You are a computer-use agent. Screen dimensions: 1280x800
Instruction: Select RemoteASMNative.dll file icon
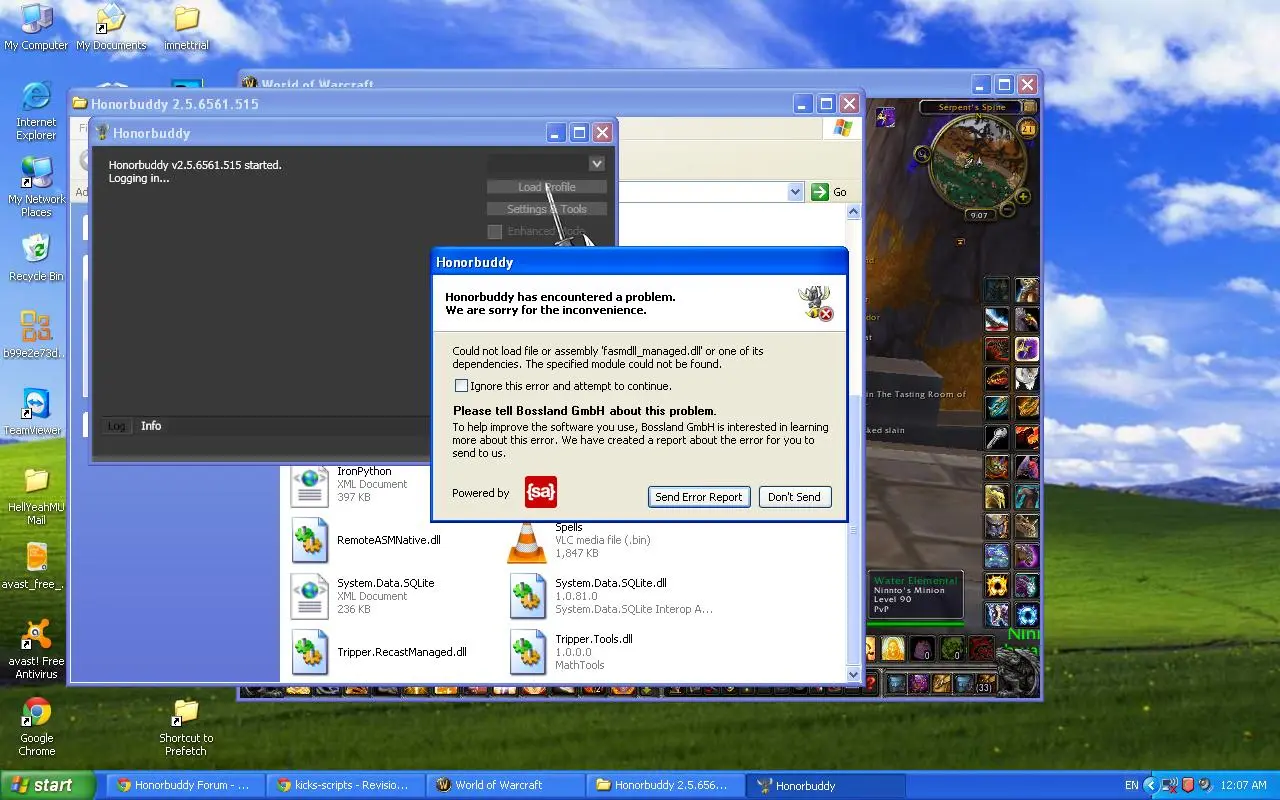[310, 540]
